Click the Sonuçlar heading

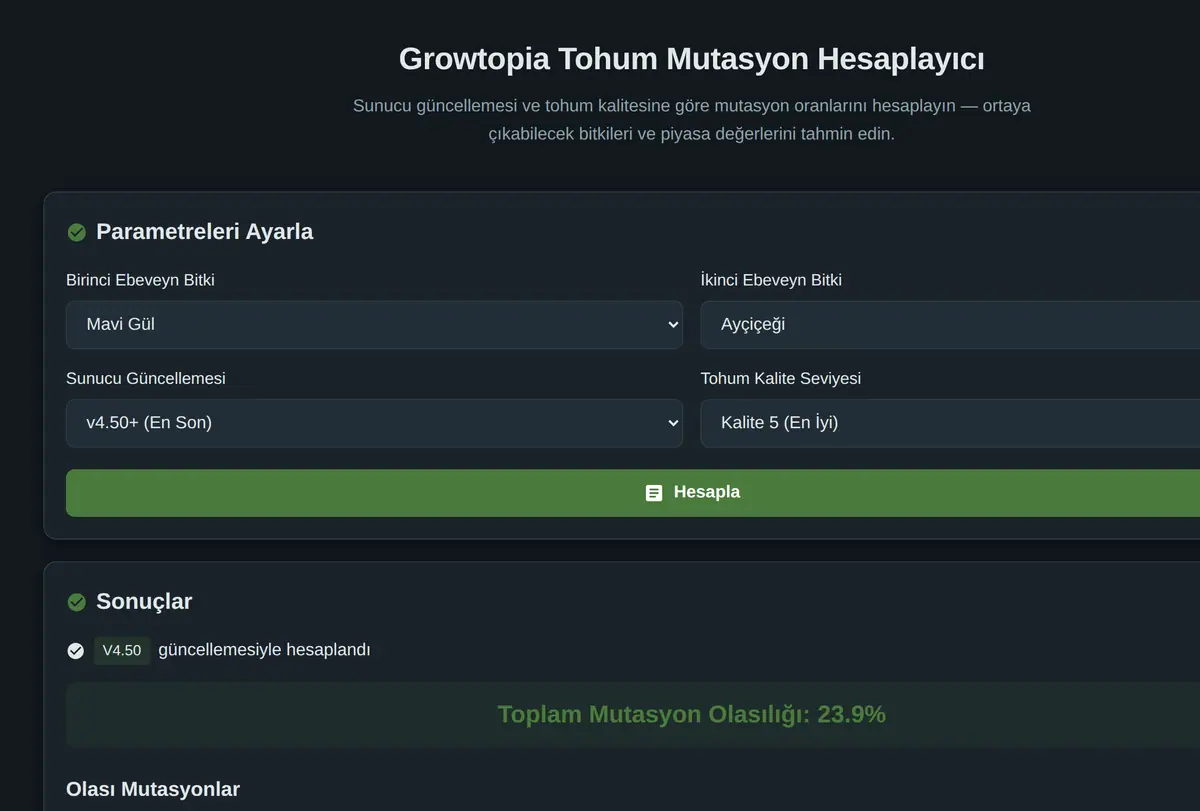pos(144,601)
